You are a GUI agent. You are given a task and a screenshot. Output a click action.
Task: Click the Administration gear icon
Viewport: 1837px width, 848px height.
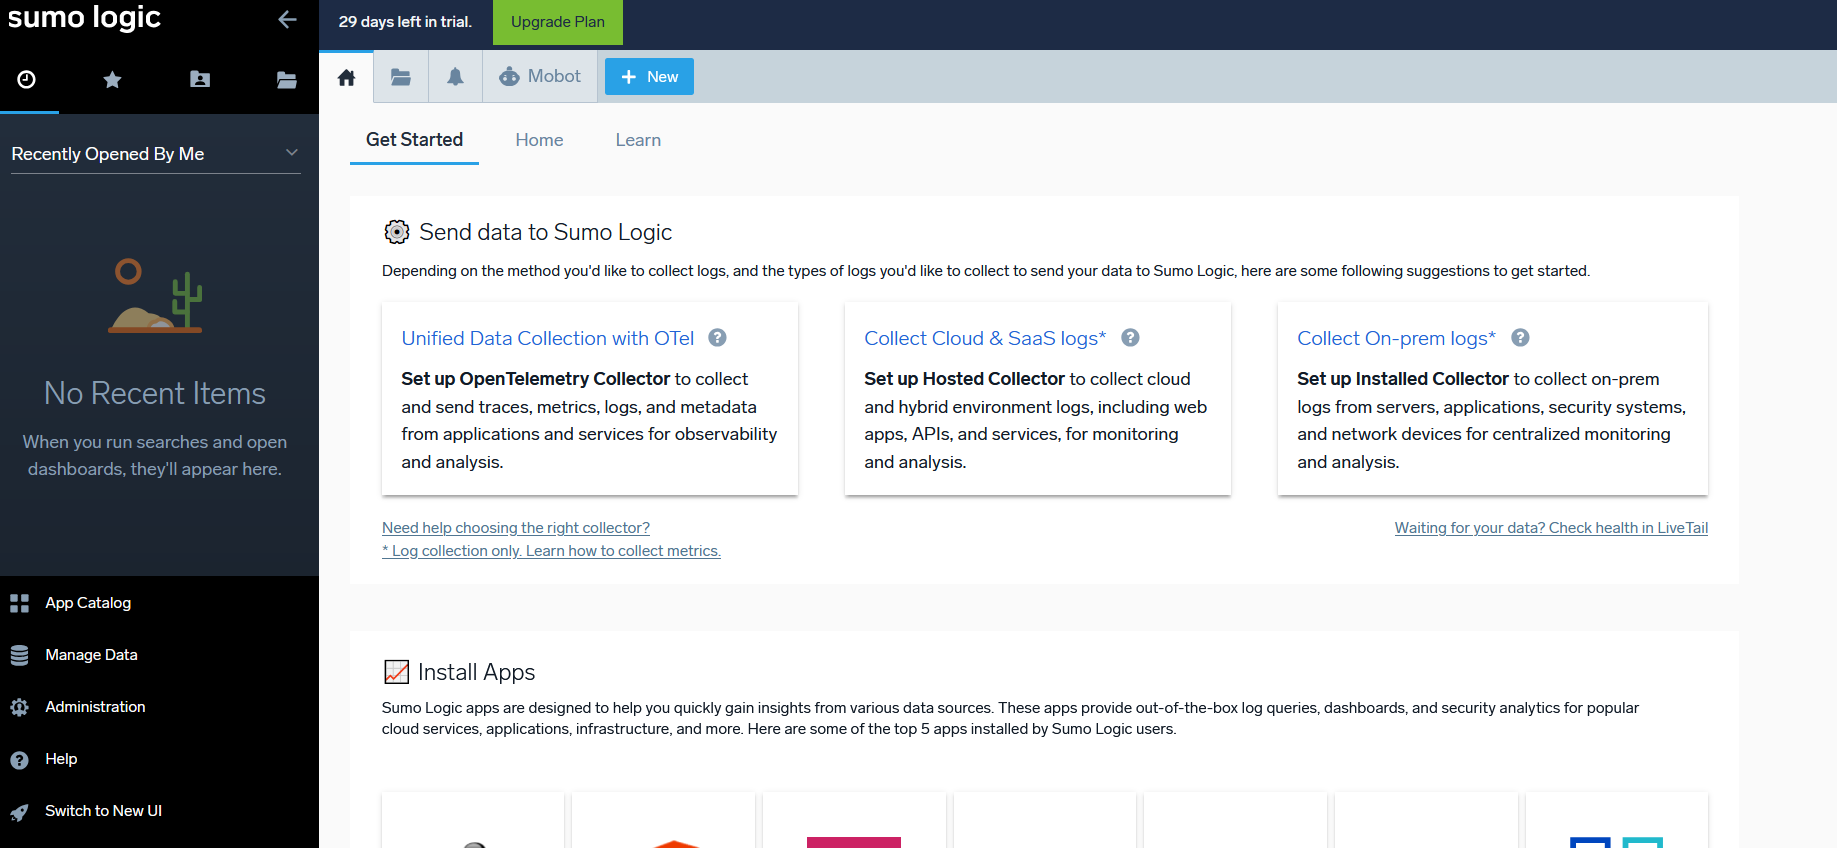(x=19, y=708)
